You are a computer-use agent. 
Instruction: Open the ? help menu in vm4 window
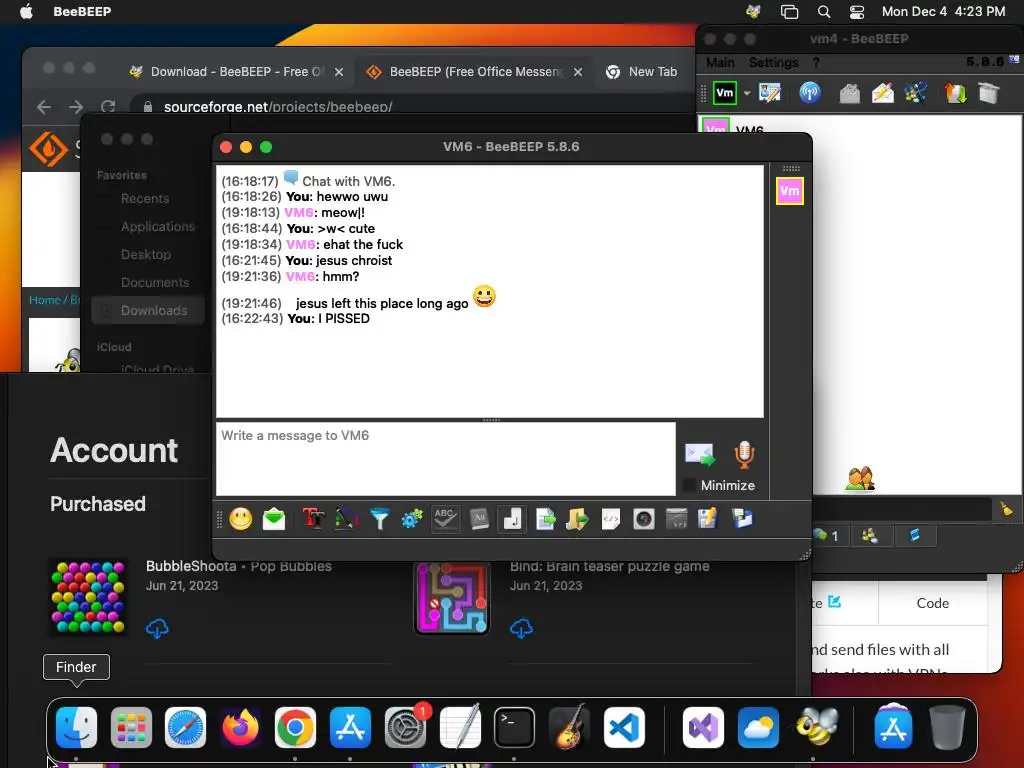[816, 63]
